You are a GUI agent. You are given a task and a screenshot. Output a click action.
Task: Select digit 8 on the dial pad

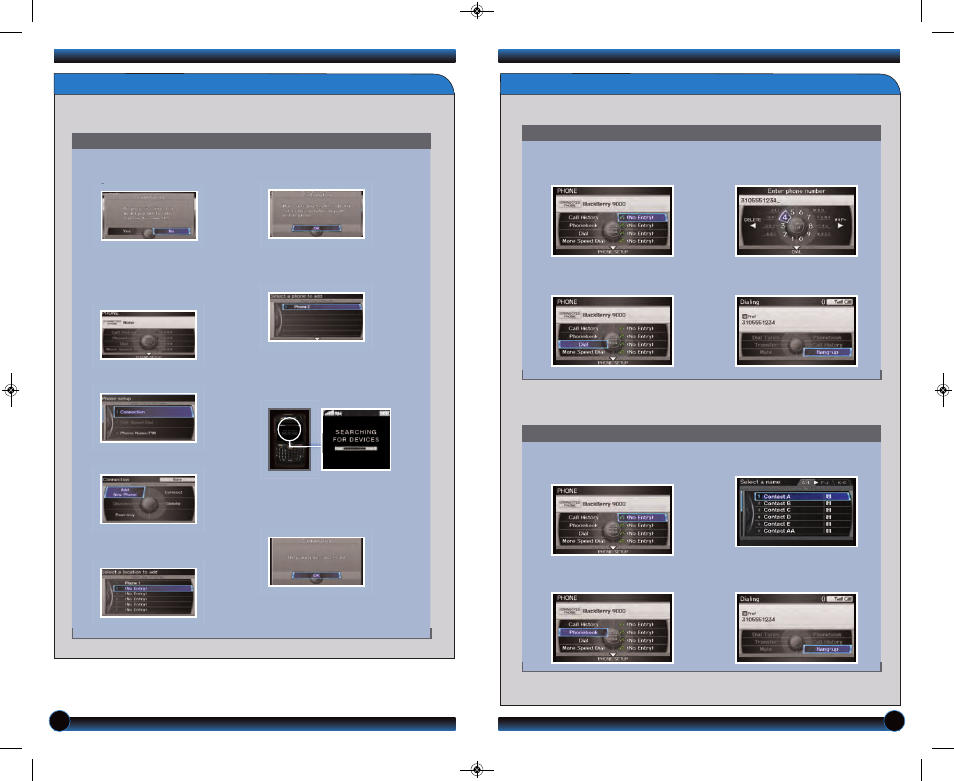[x=810, y=226]
